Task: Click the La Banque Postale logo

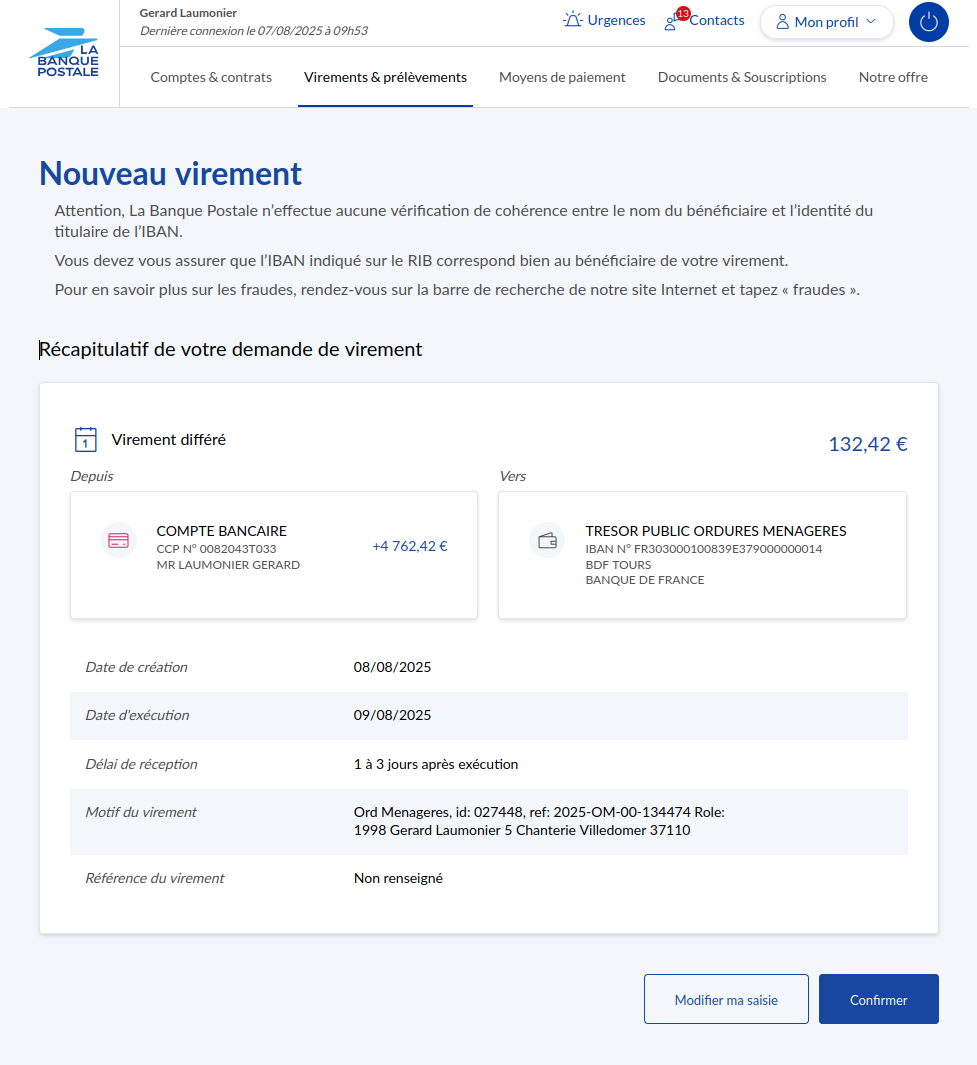Action: (x=64, y=54)
